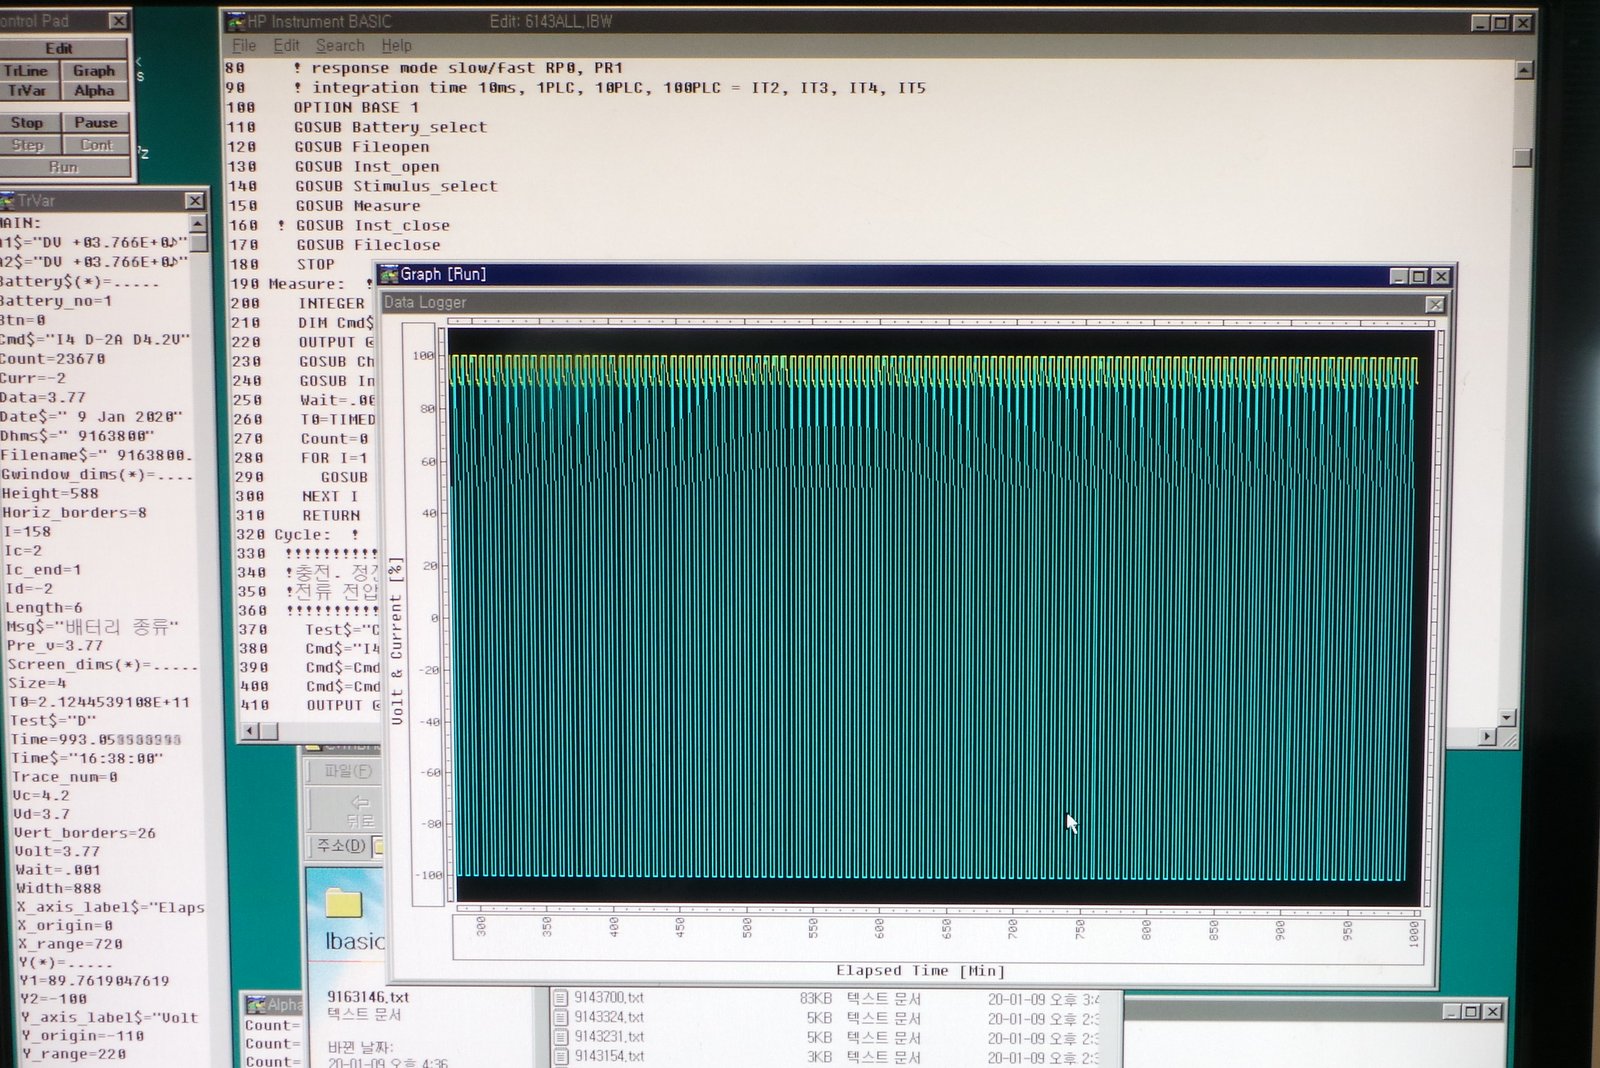
Task: Click the HP Instrument BASIC title bar icon
Action: 236,21
